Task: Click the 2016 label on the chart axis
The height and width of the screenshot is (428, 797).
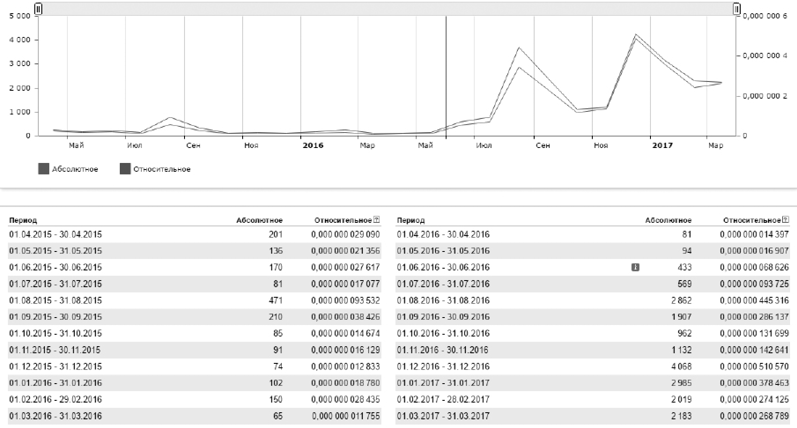Action: pyautogui.click(x=312, y=145)
